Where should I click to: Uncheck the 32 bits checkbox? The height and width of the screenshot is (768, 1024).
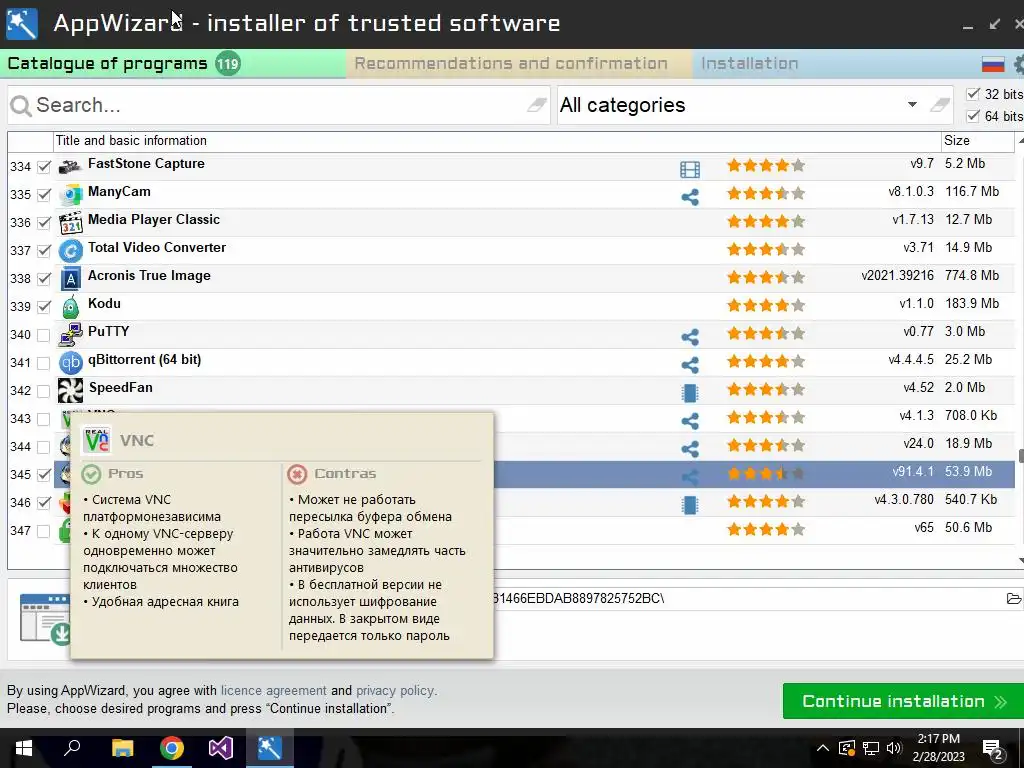pyautogui.click(x=973, y=94)
